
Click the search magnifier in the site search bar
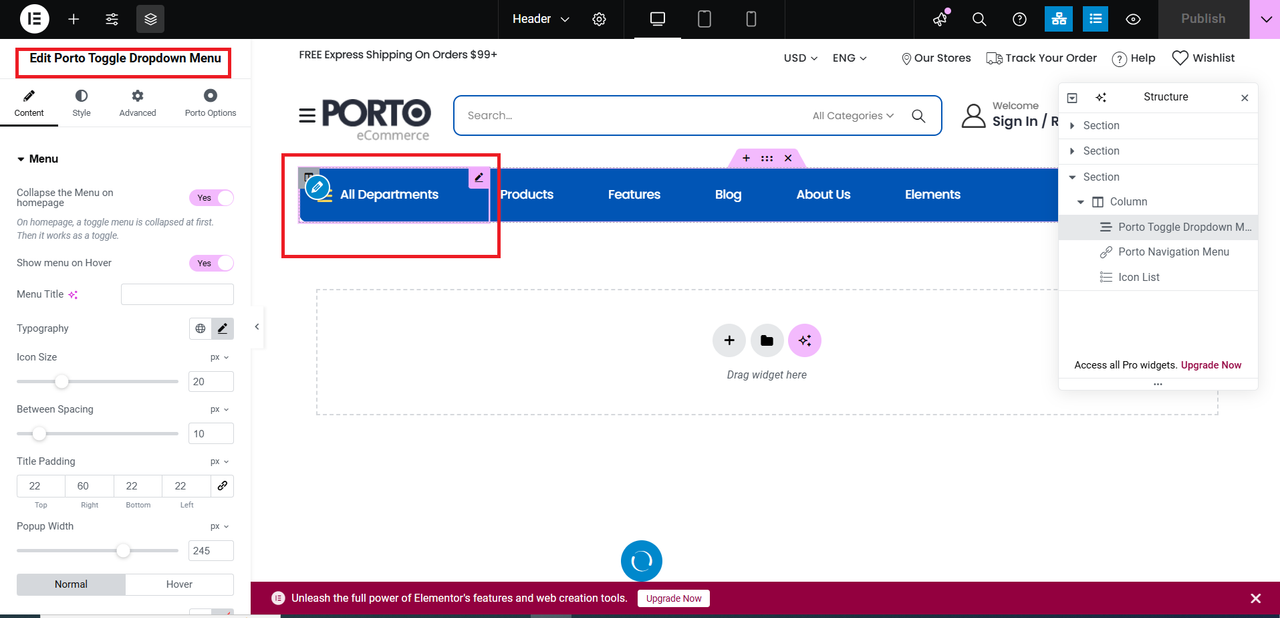pos(919,115)
